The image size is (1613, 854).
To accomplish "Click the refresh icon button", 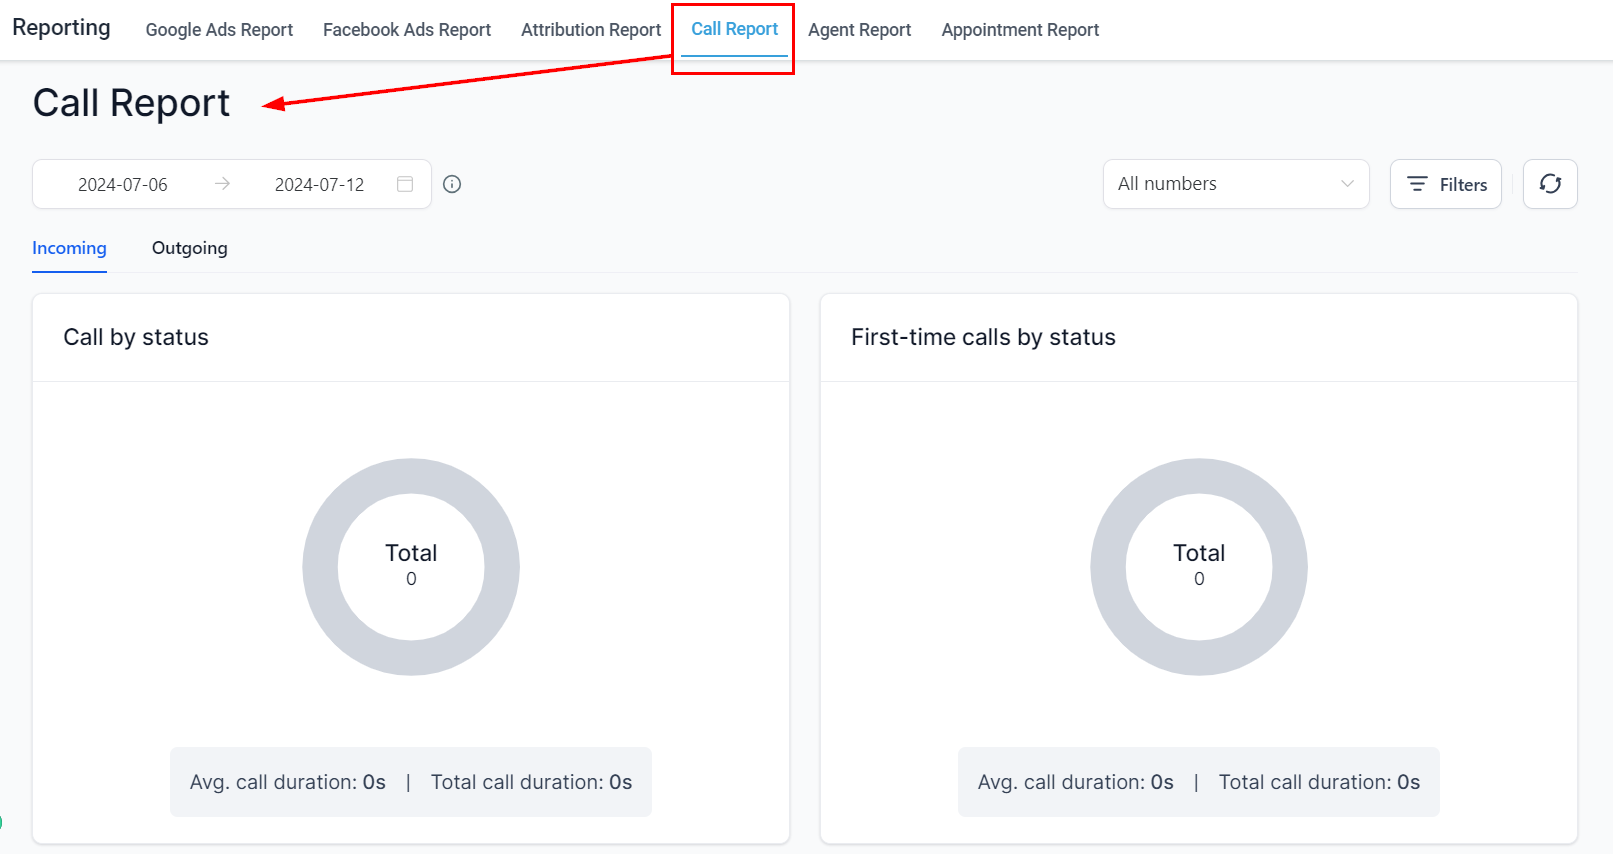I will pyautogui.click(x=1549, y=184).
